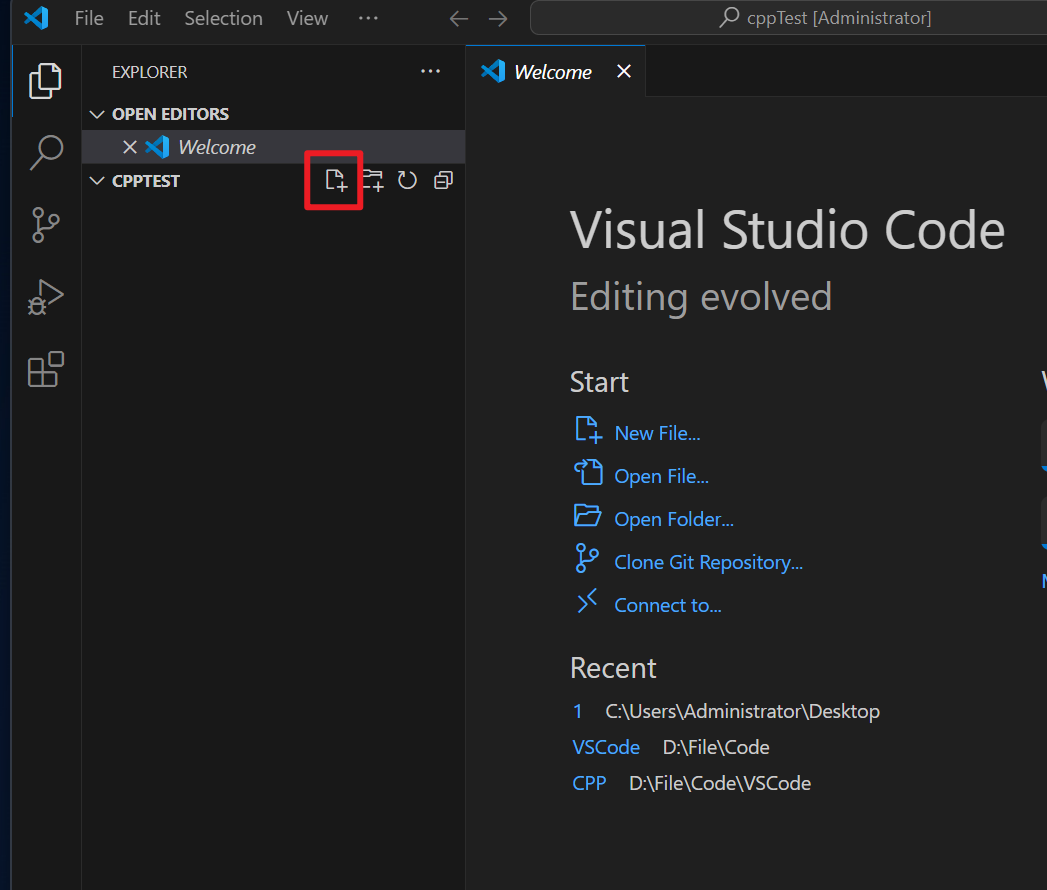The width and height of the screenshot is (1047, 890).
Task: Close the Welcome editor tab
Action: point(624,71)
